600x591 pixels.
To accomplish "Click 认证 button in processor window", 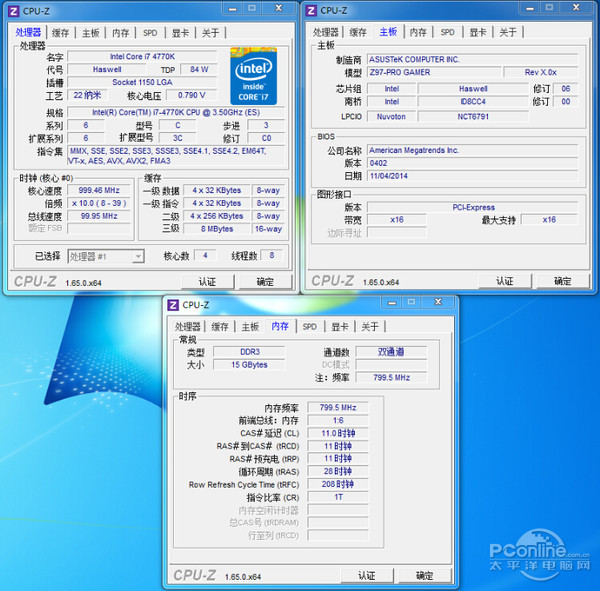I will [x=207, y=282].
